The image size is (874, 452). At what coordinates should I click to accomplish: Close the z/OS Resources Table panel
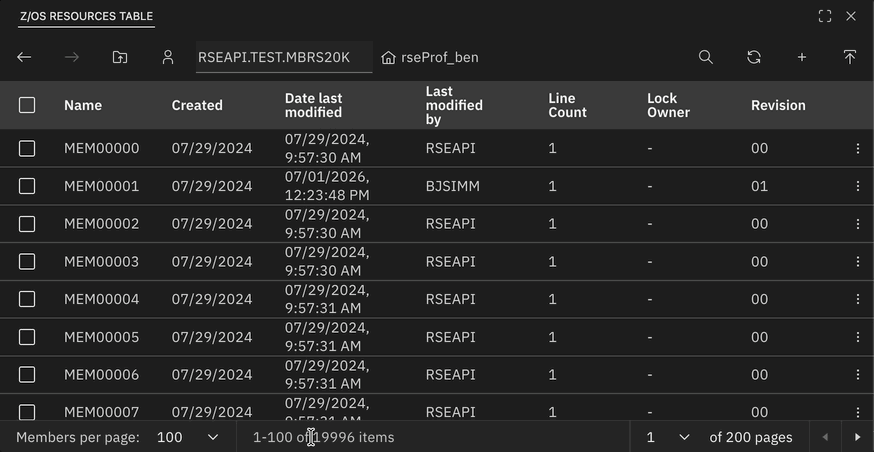(x=851, y=16)
